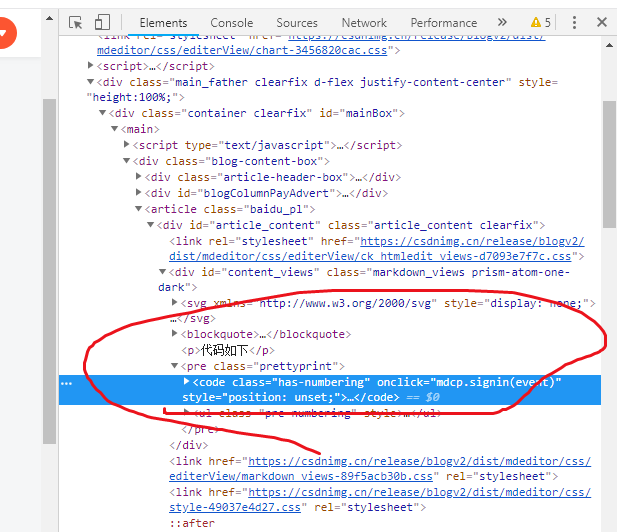
Task: Open the chart-3456820cac.css link
Action: pyautogui.click(x=242, y=50)
